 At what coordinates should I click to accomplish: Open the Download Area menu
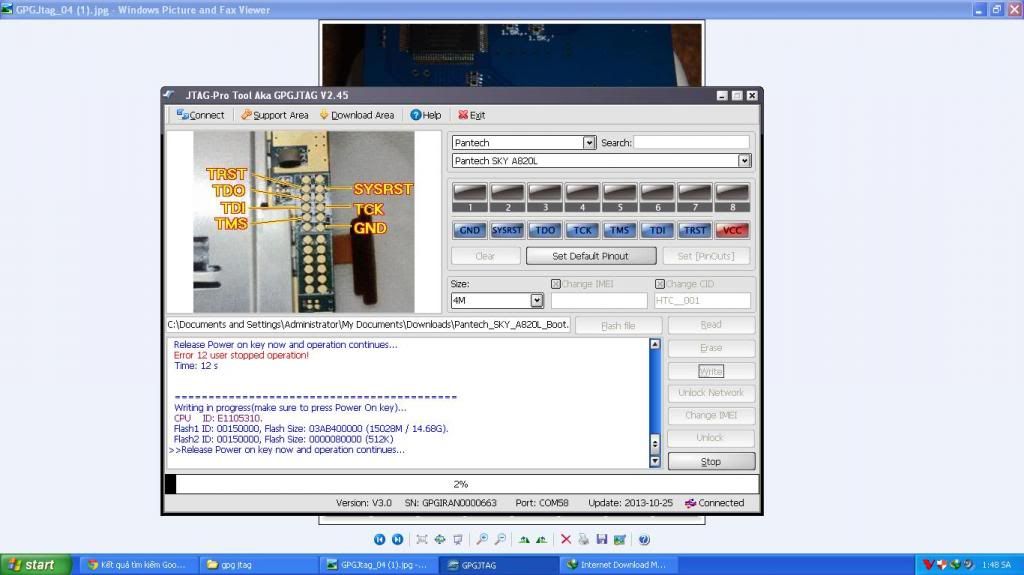click(357, 115)
